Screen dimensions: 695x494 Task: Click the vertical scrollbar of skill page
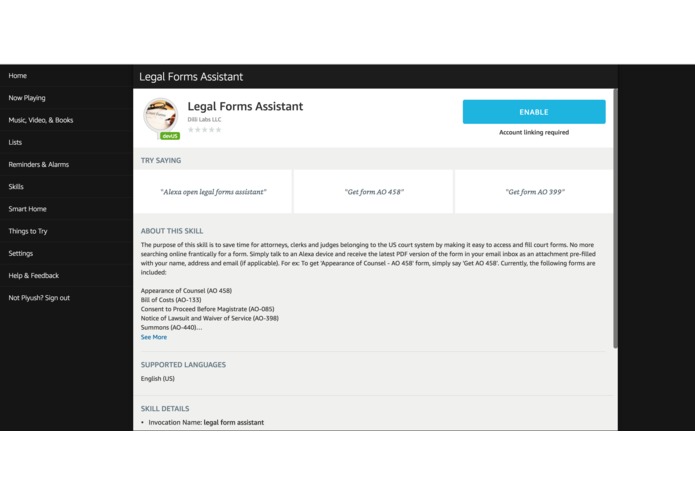(x=615, y=218)
